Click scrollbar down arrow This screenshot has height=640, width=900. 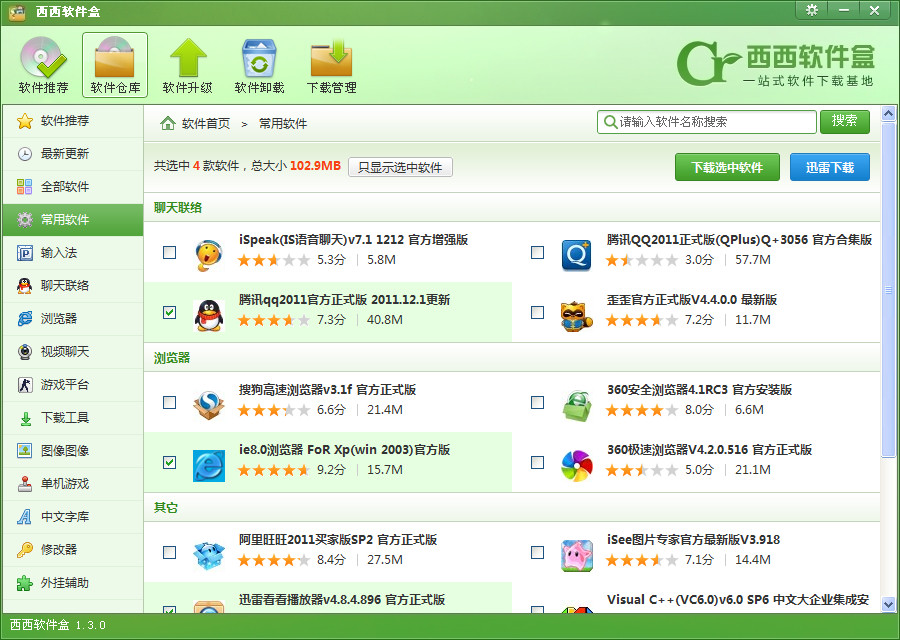(x=888, y=604)
